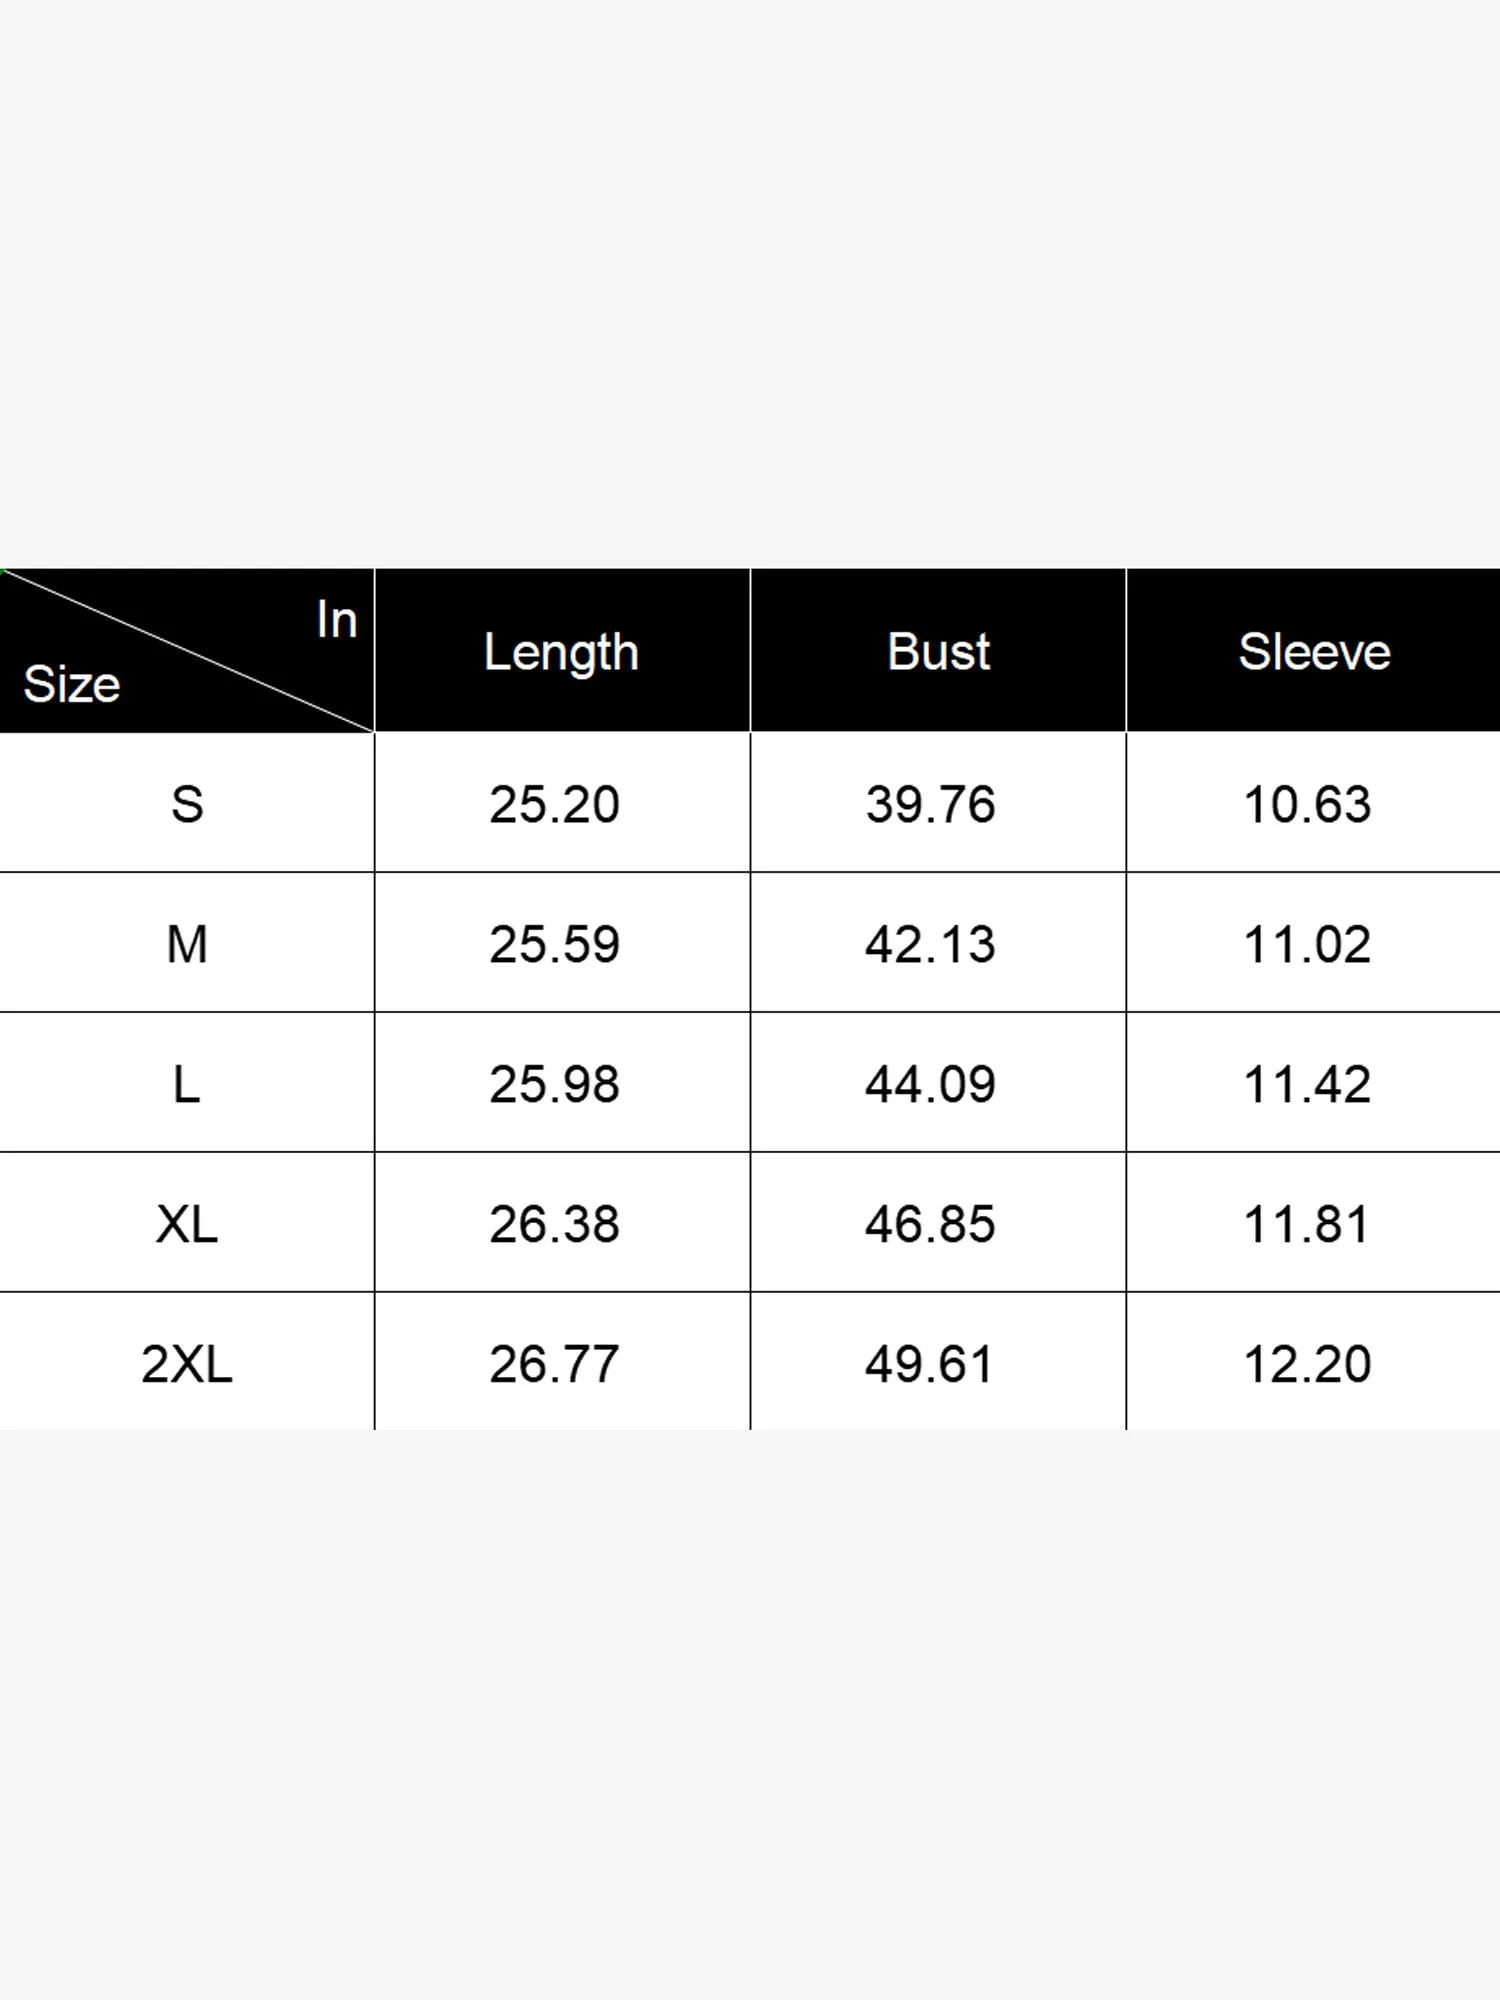Click the Length column header
The image size is (1500, 2000).
click(x=561, y=652)
